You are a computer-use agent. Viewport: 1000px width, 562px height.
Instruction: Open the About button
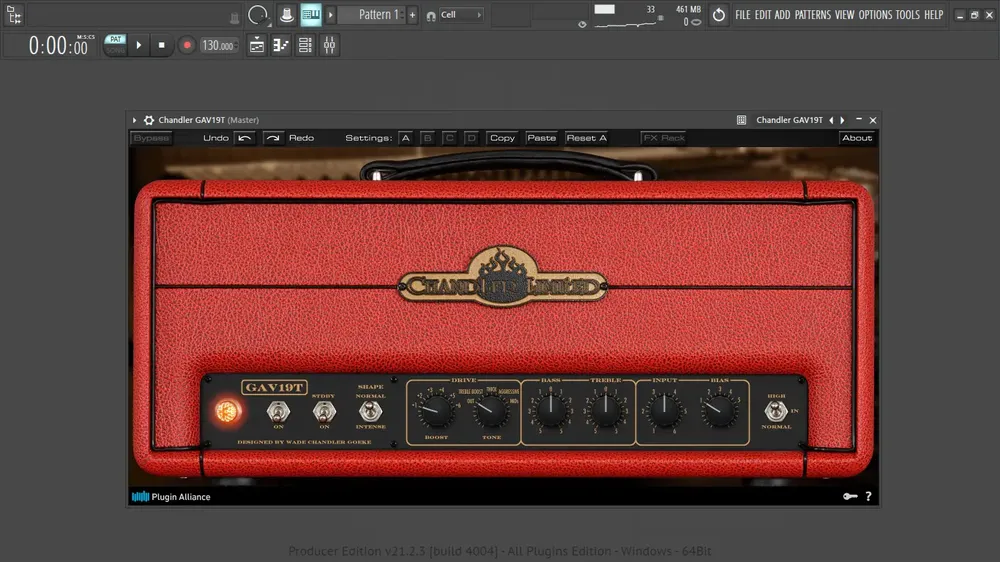857,138
